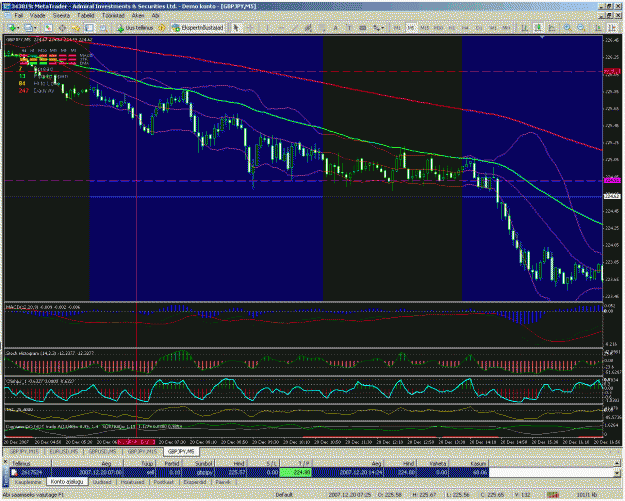This screenshot has width=625, height=501.
Task: Select the cursor arrow tool
Action: pos(236,28)
